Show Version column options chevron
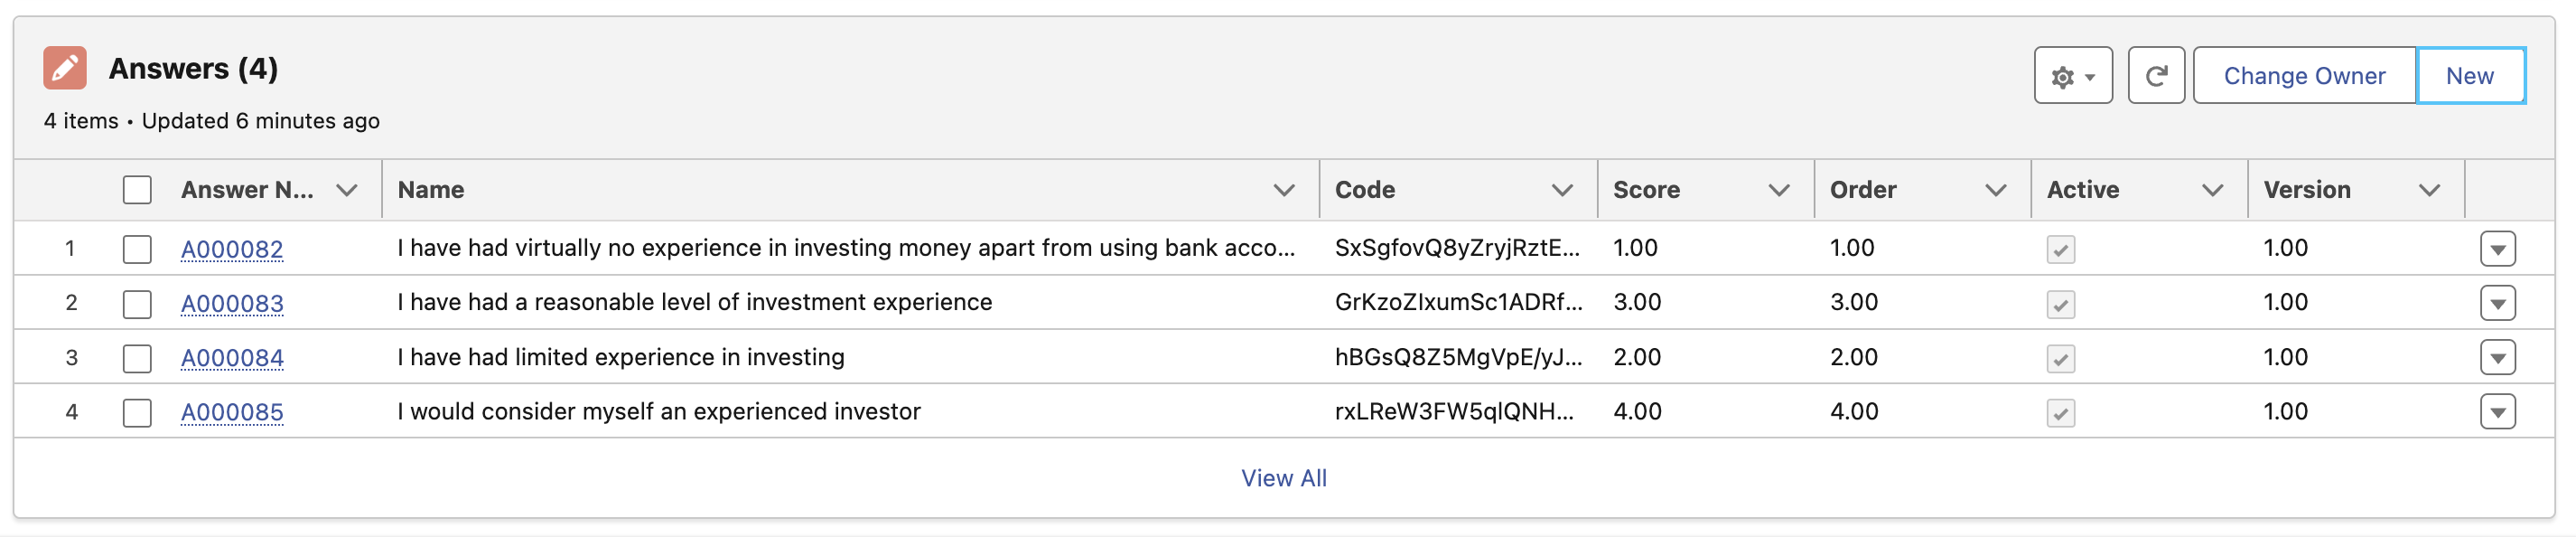The width and height of the screenshot is (2576, 537). [2429, 190]
